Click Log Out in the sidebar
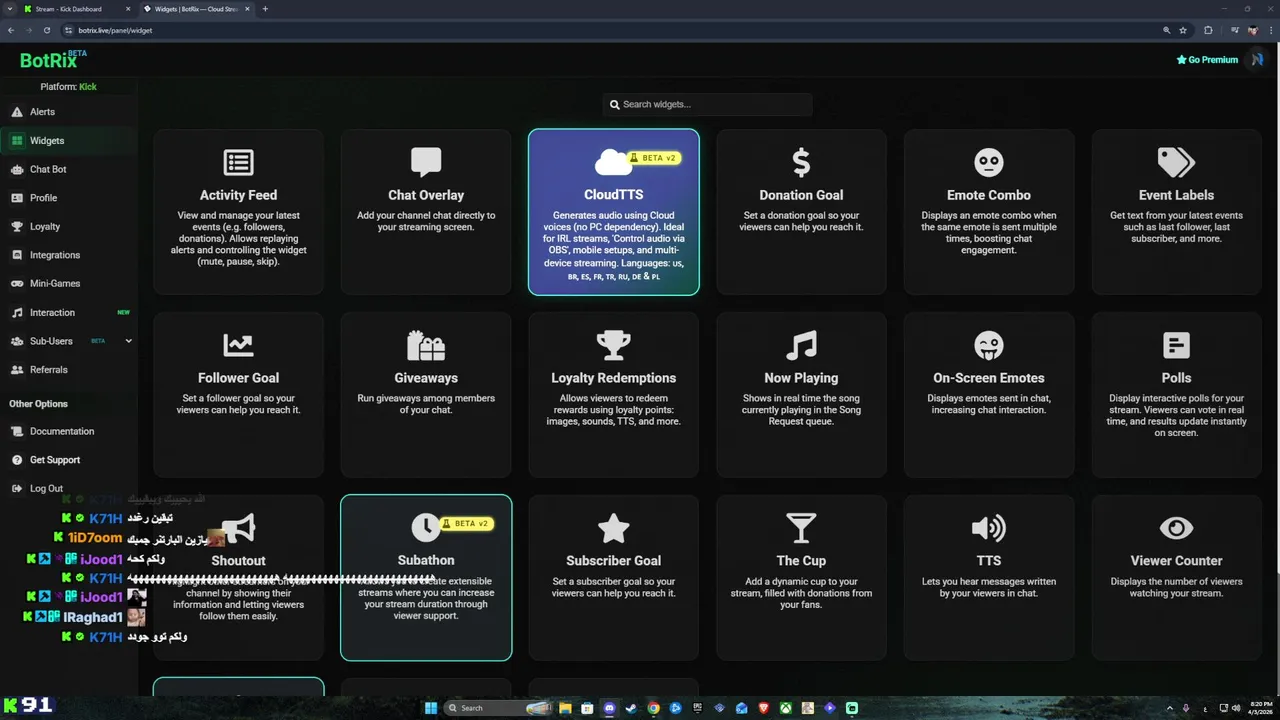Image resolution: width=1280 pixels, height=720 pixels. (x=69, y=488)
